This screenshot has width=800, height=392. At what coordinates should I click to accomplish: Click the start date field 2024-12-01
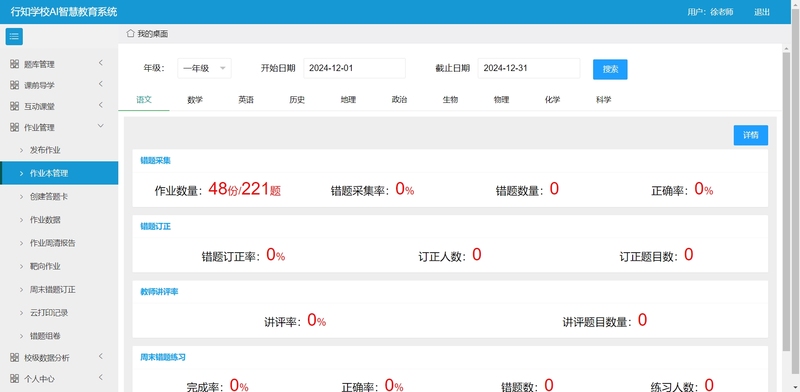click(x=355, y=68)
